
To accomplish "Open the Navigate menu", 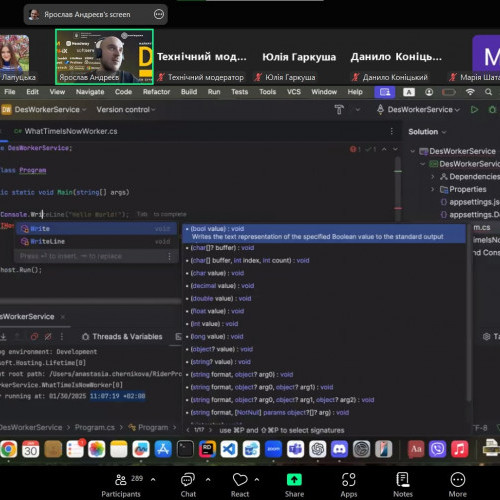I will pos(90,92).
